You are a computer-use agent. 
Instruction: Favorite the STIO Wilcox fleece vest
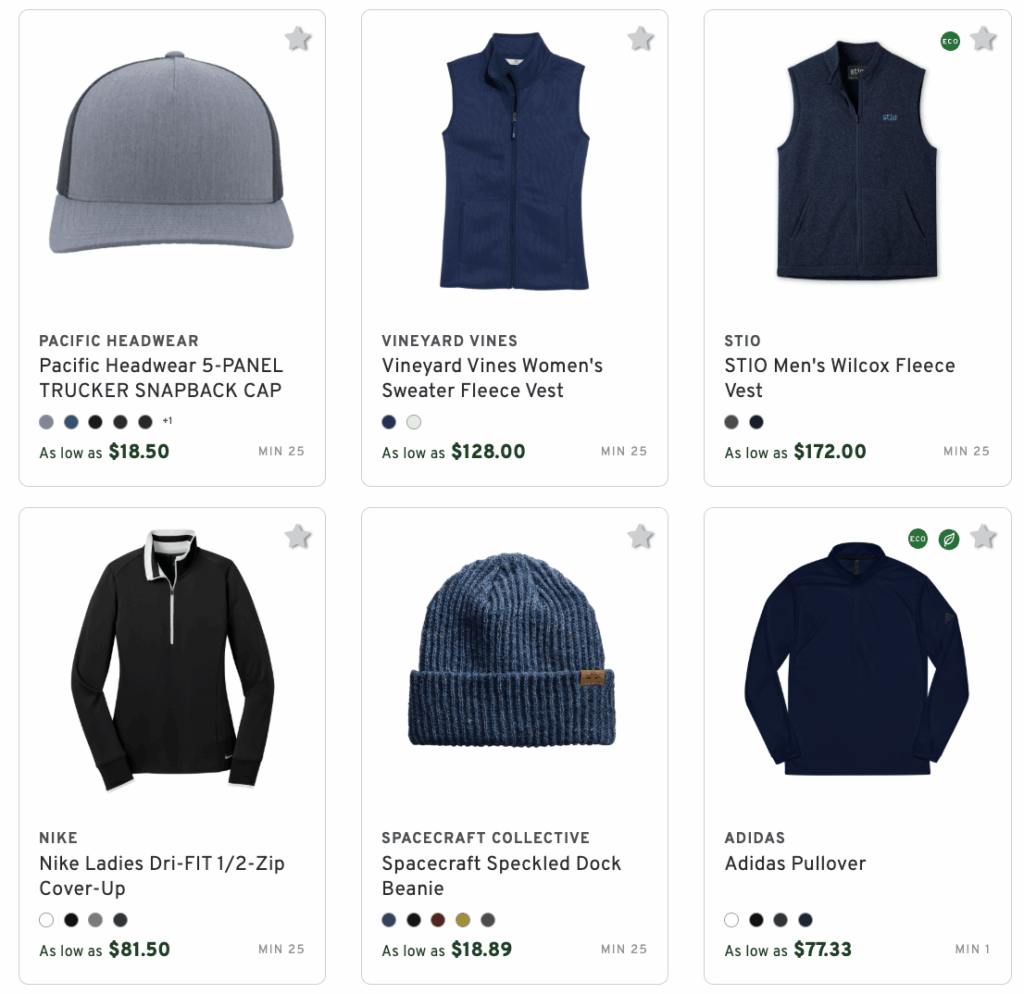[x=983, y=38]
